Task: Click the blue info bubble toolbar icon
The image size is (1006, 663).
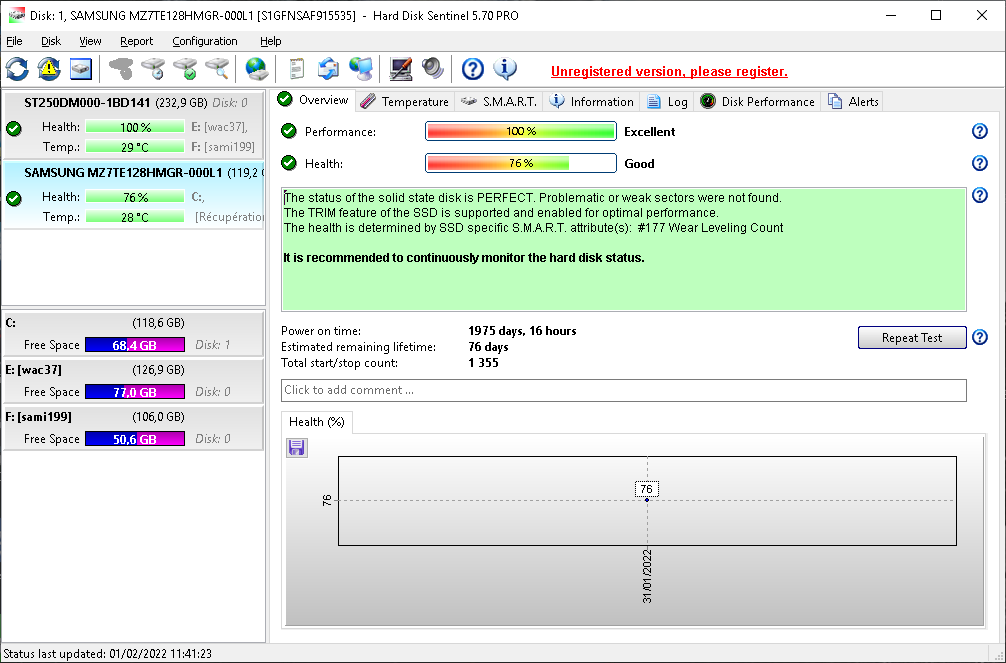Action: [505, 69]
